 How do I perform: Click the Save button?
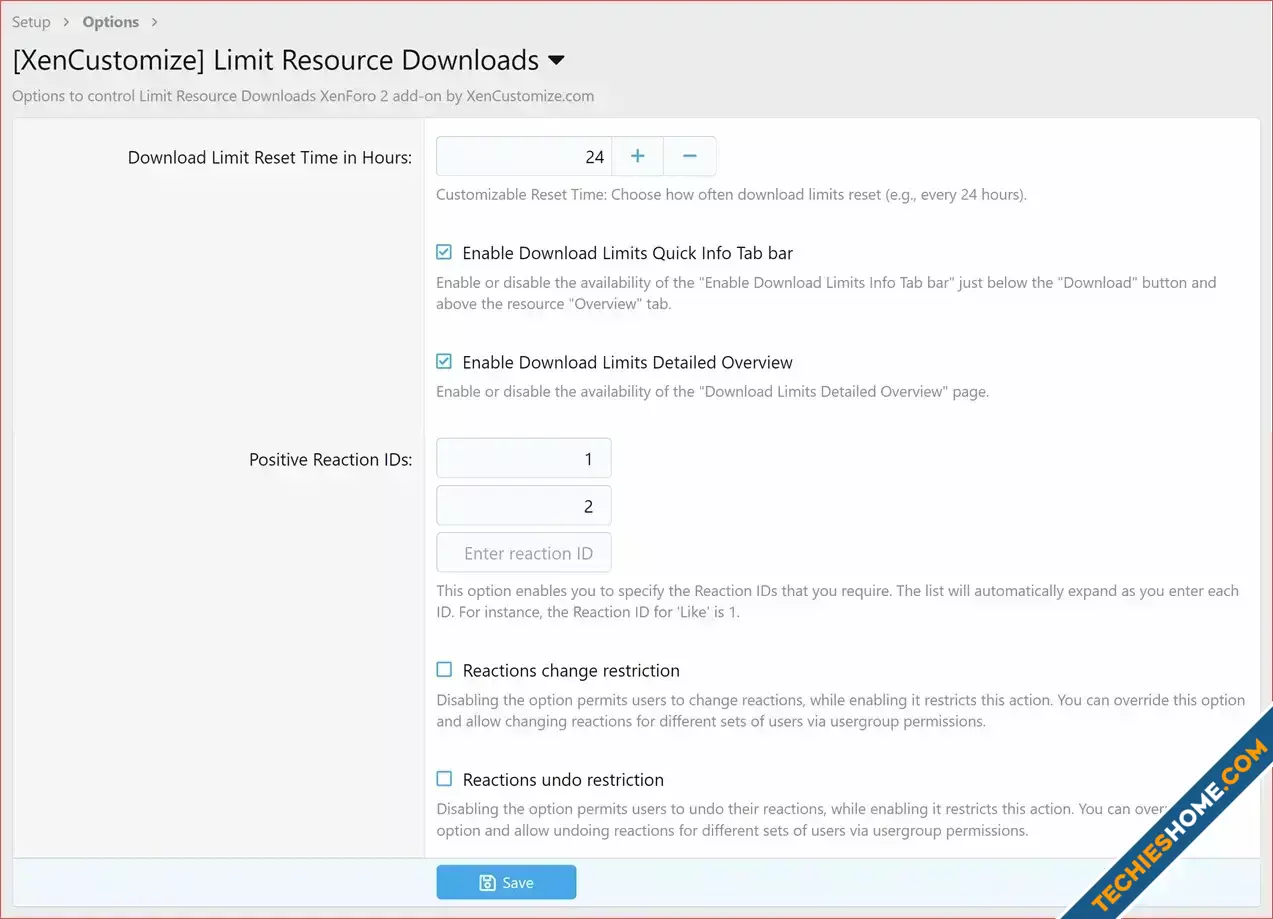(506, 882)
